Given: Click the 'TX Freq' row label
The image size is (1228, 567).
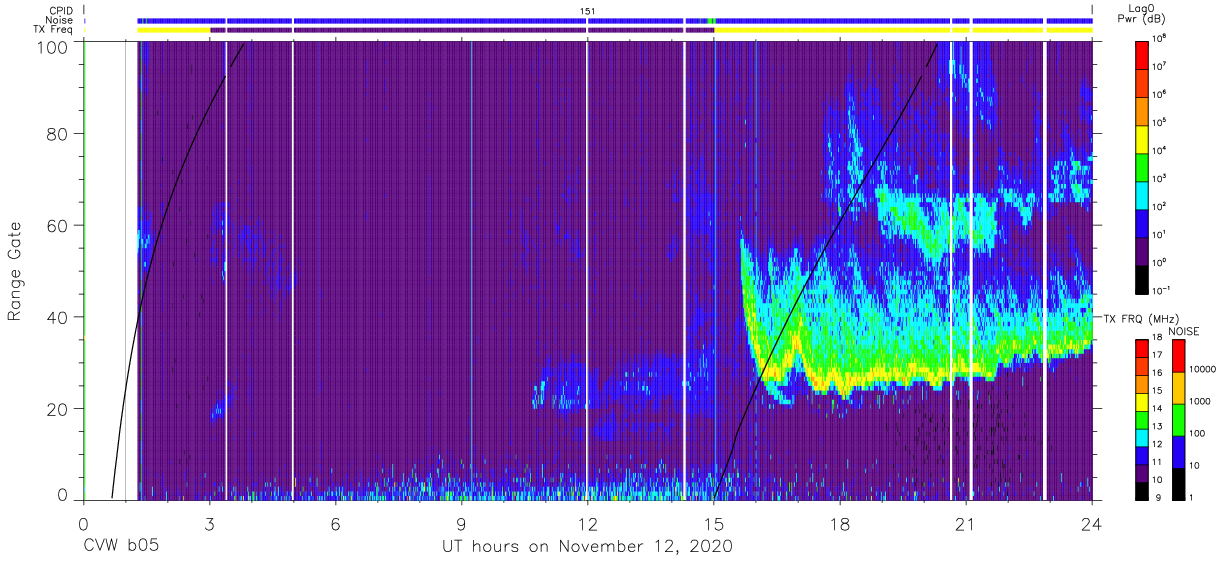Looking at the screenshot, I should click(x=55, y=30).
